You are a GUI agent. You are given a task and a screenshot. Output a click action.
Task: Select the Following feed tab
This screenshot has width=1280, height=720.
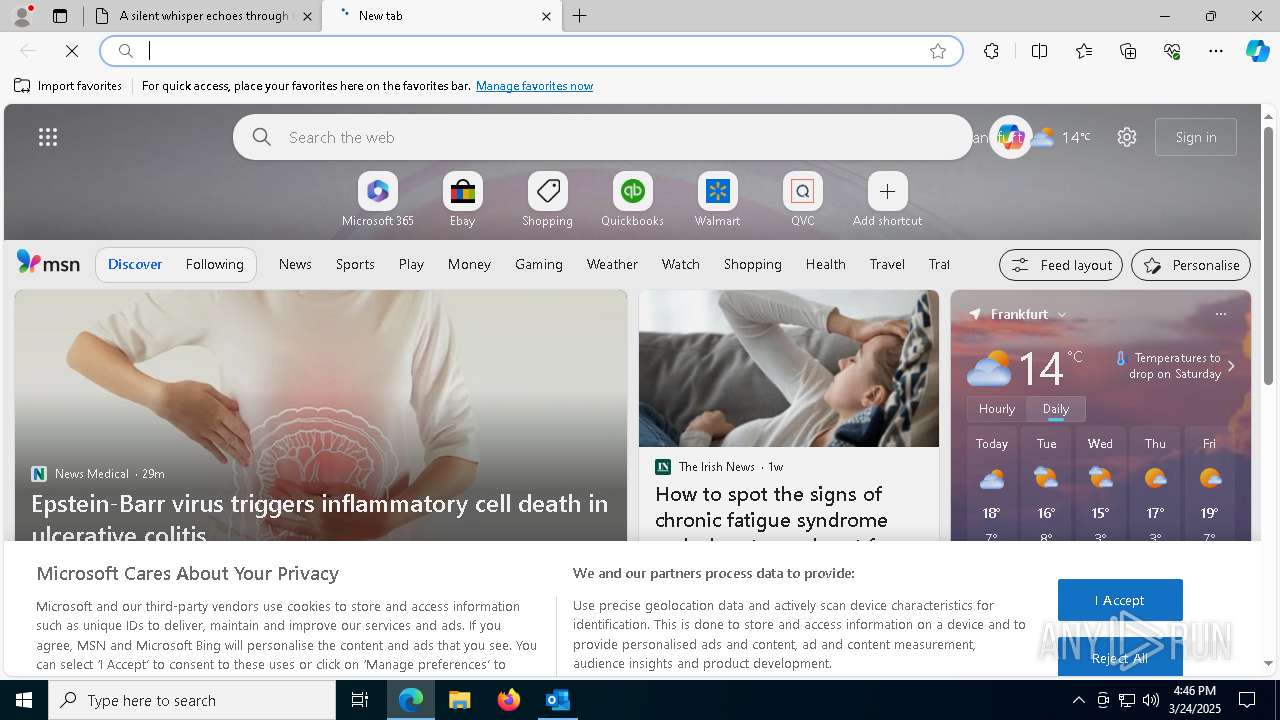tap(214, 264)
